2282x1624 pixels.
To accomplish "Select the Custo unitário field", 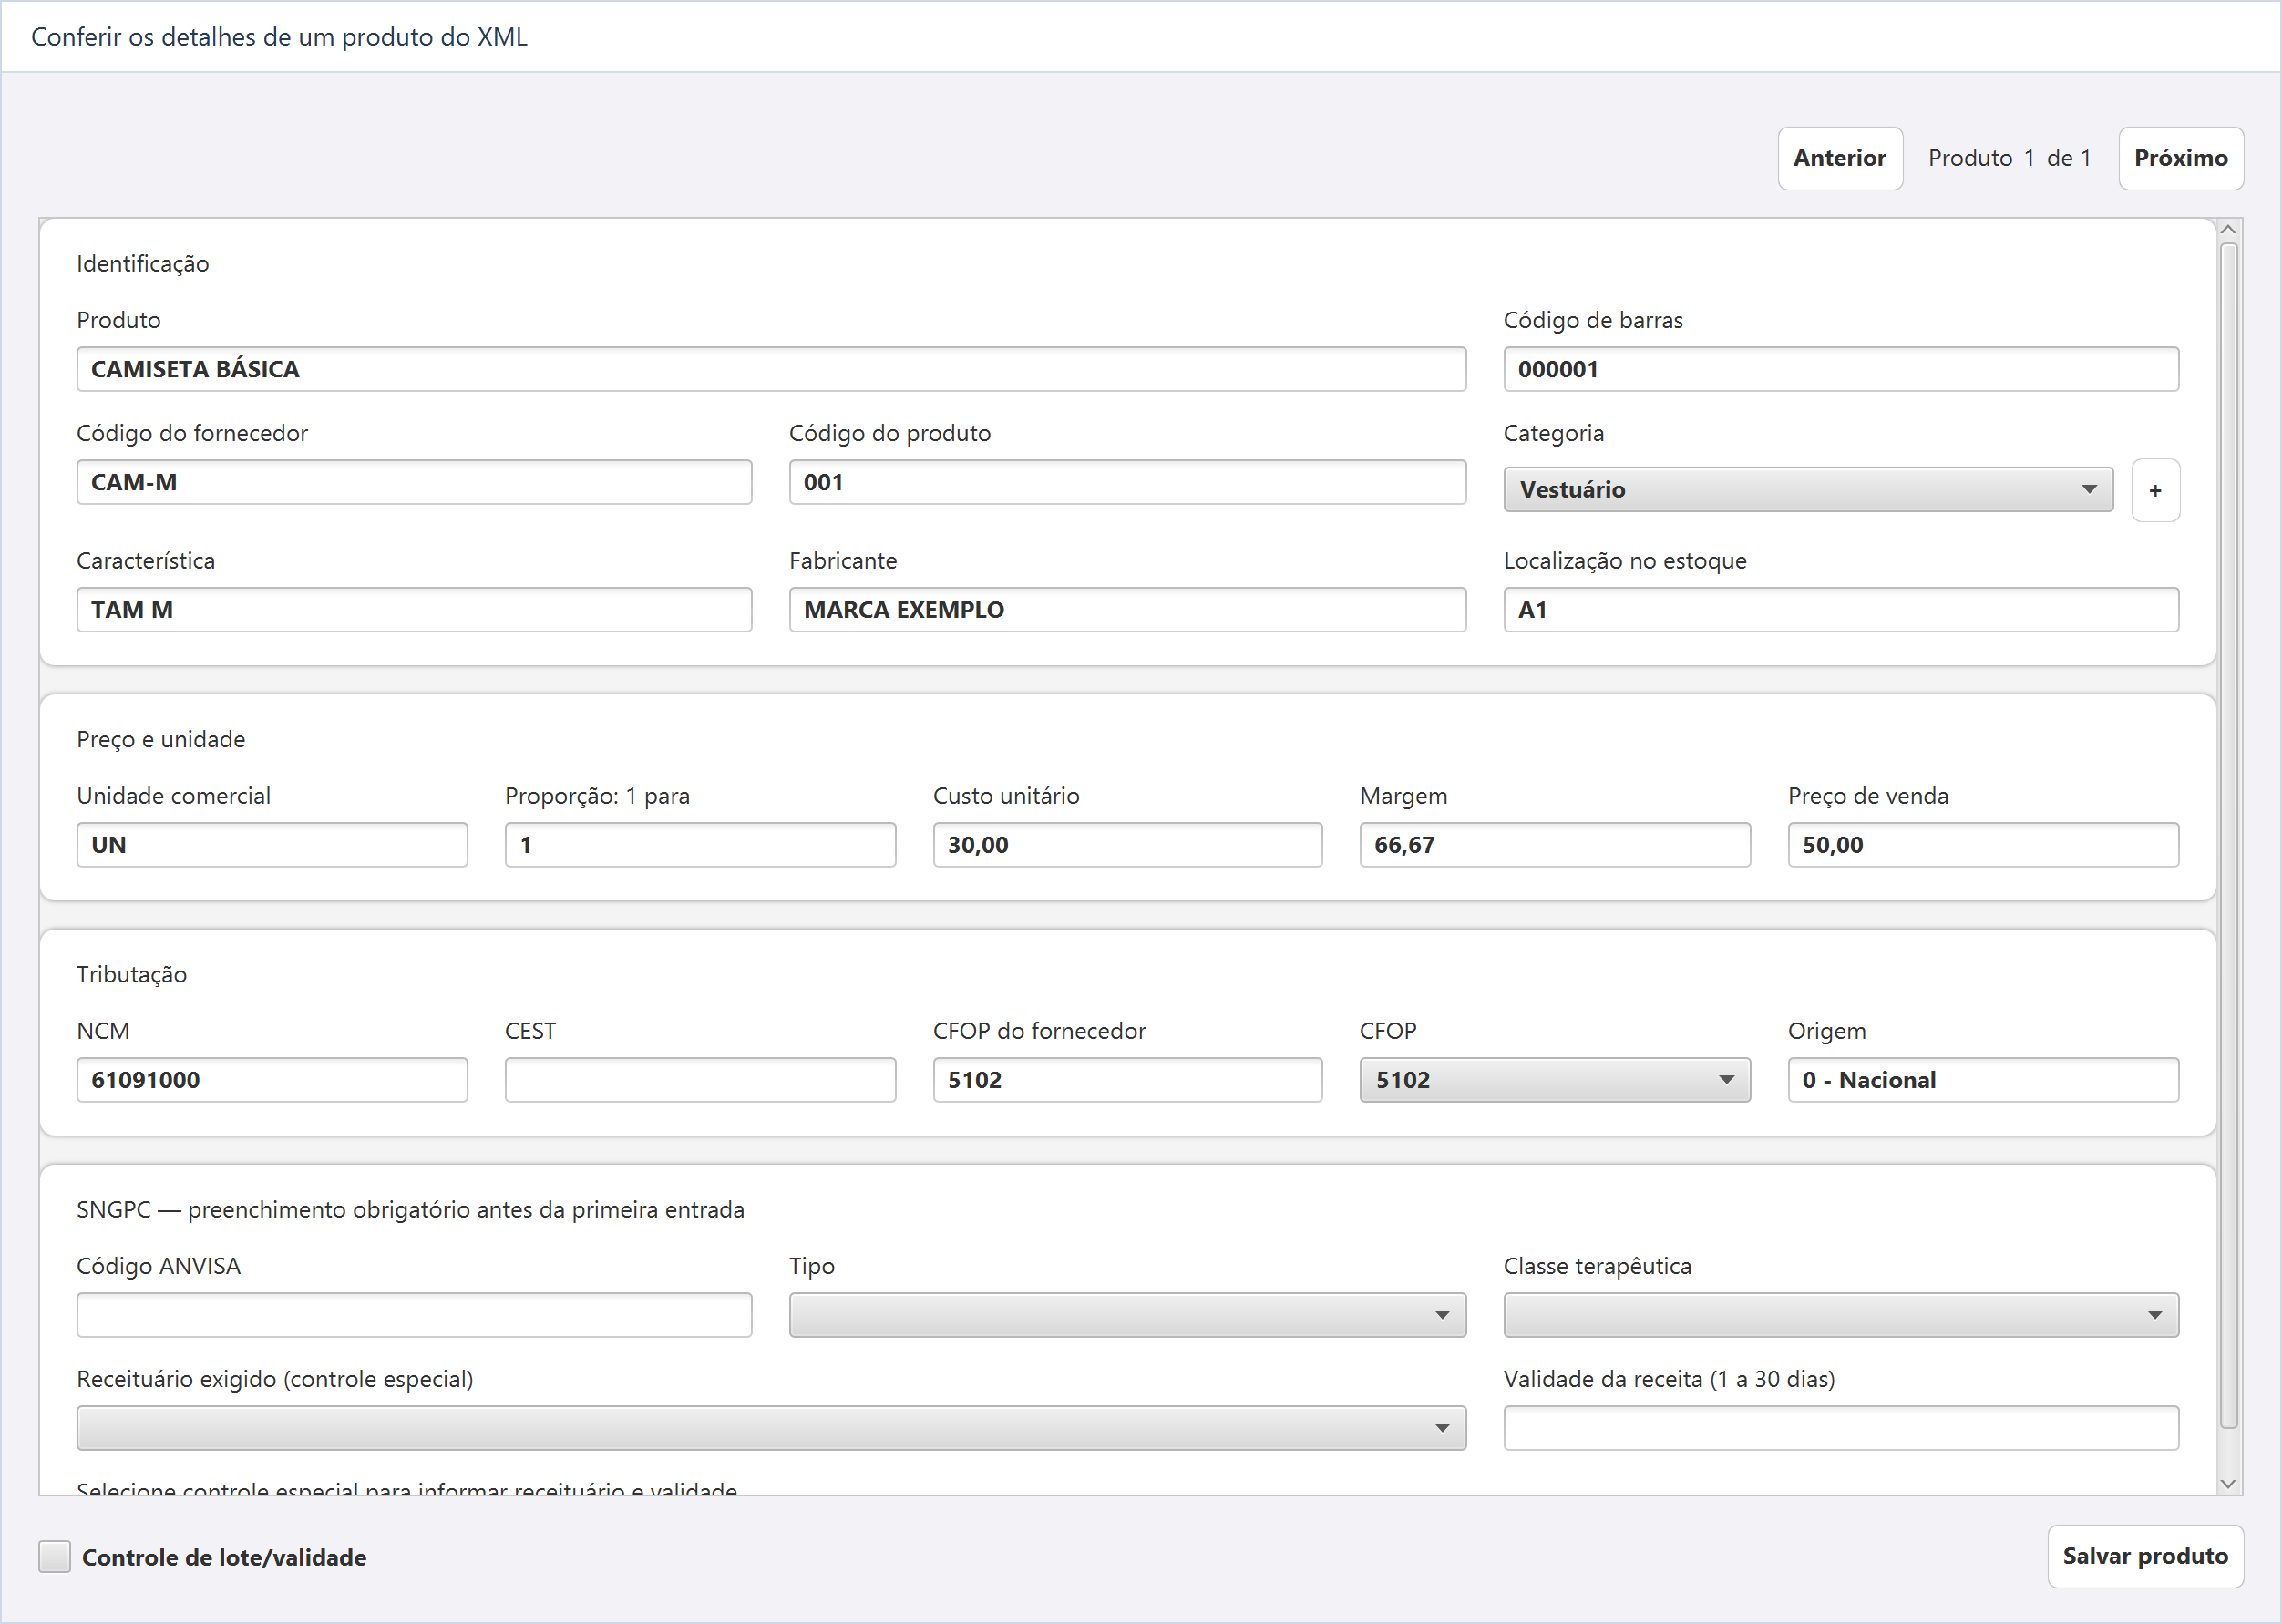I will tap(1127, 845).
